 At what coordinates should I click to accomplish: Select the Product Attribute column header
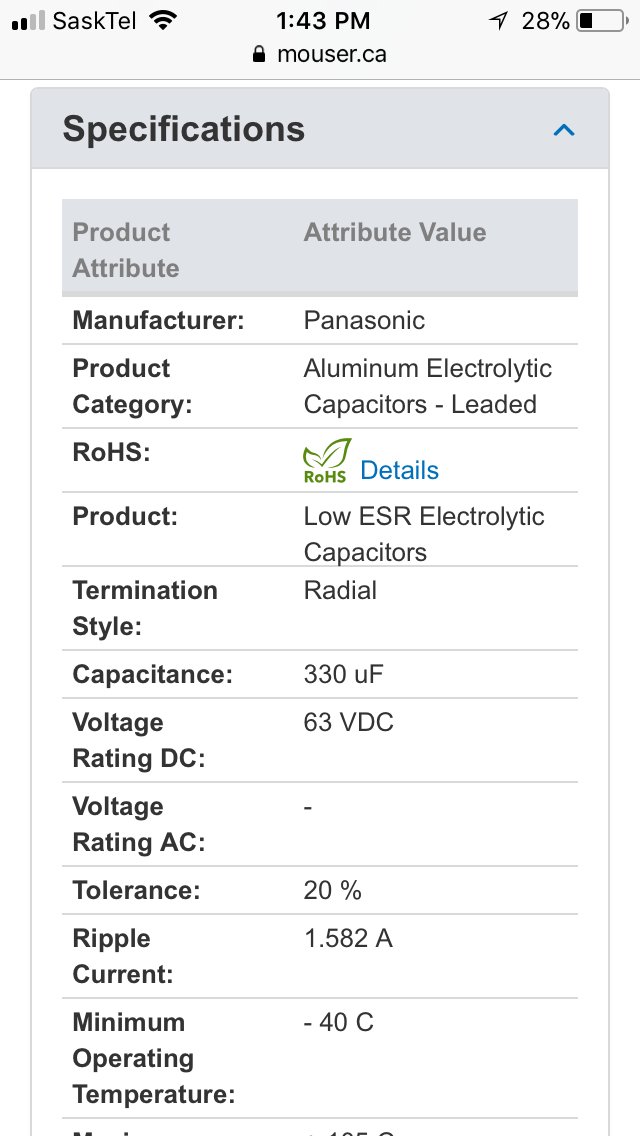125,250
